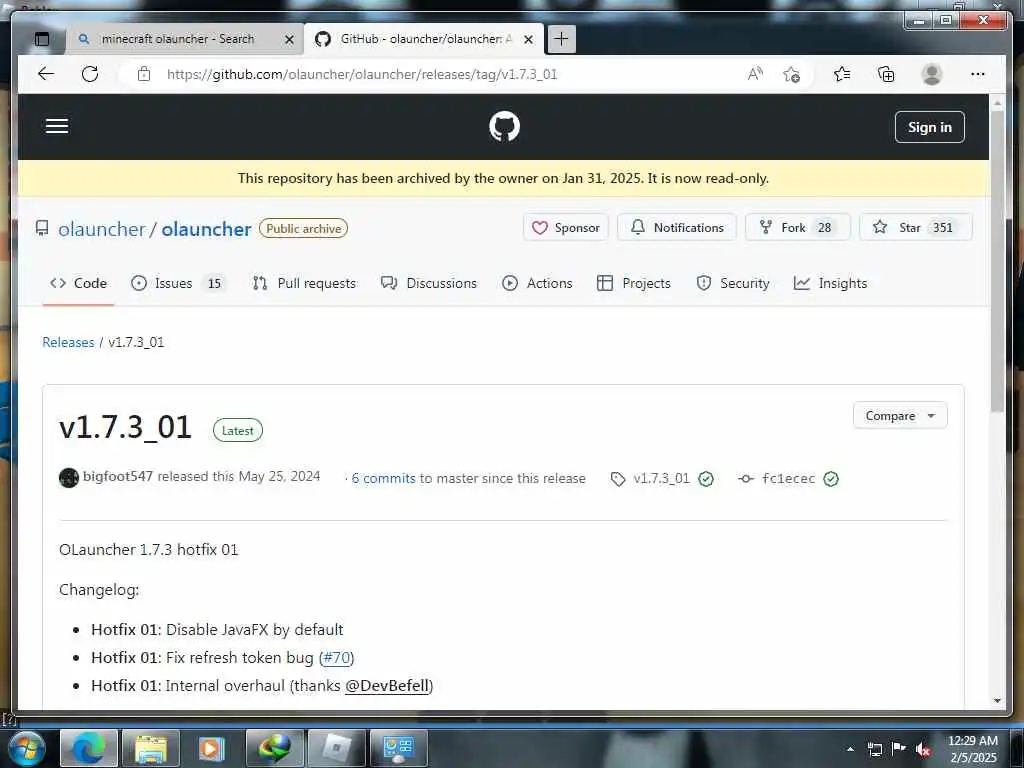Open the control panel taskbar icon
1024x768 pixels.
[398, 748]
